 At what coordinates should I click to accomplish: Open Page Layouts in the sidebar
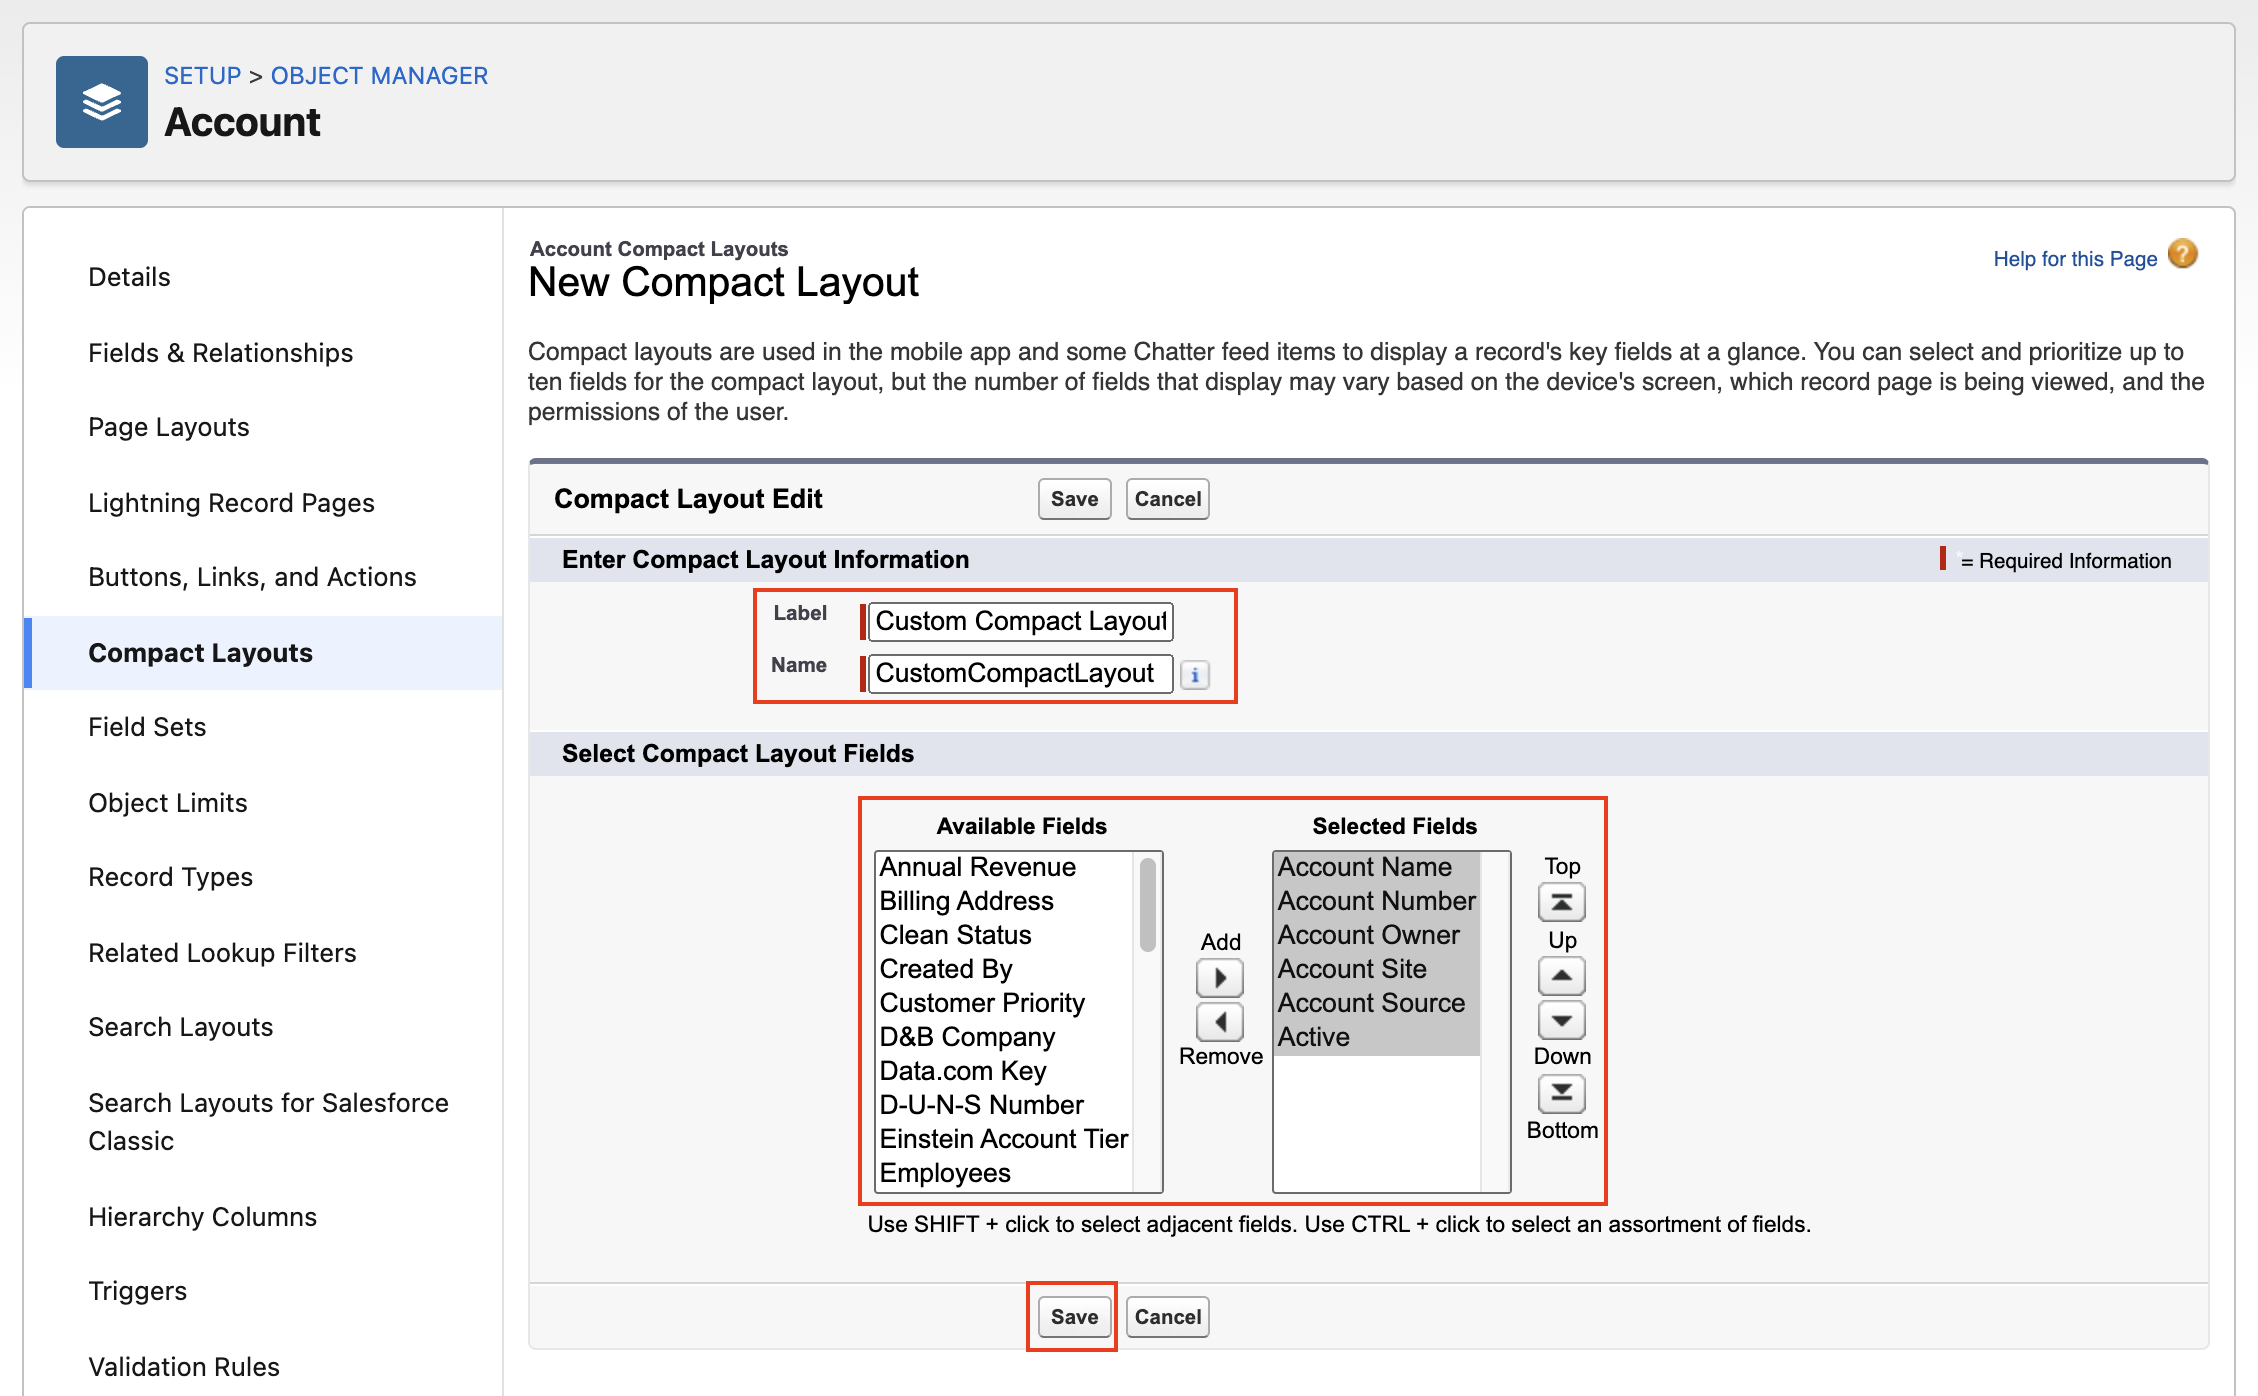(168, 427)
